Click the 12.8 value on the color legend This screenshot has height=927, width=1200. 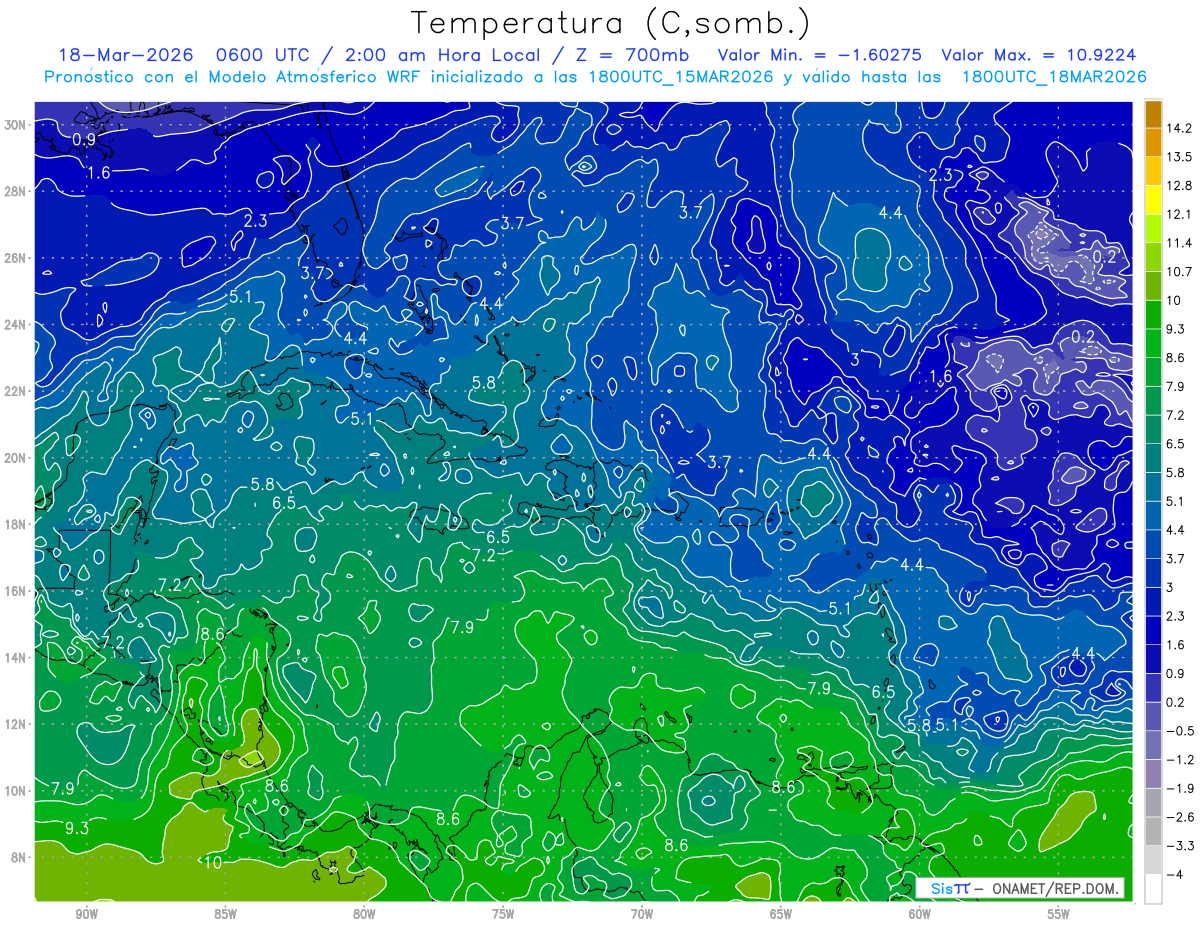coord(1178,185)
